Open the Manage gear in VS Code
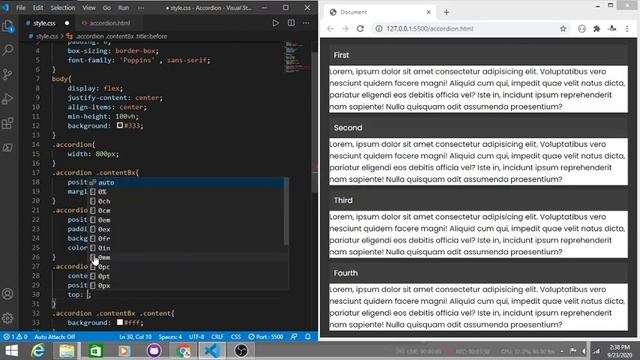640x360 pixels. (8, 318)
